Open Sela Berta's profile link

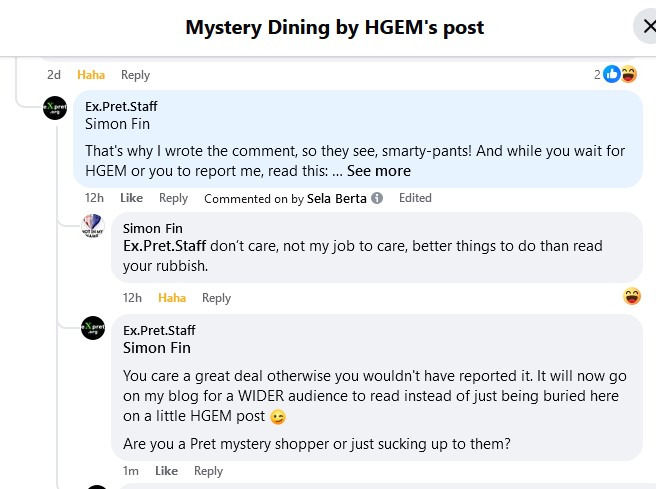pos(337,198)
